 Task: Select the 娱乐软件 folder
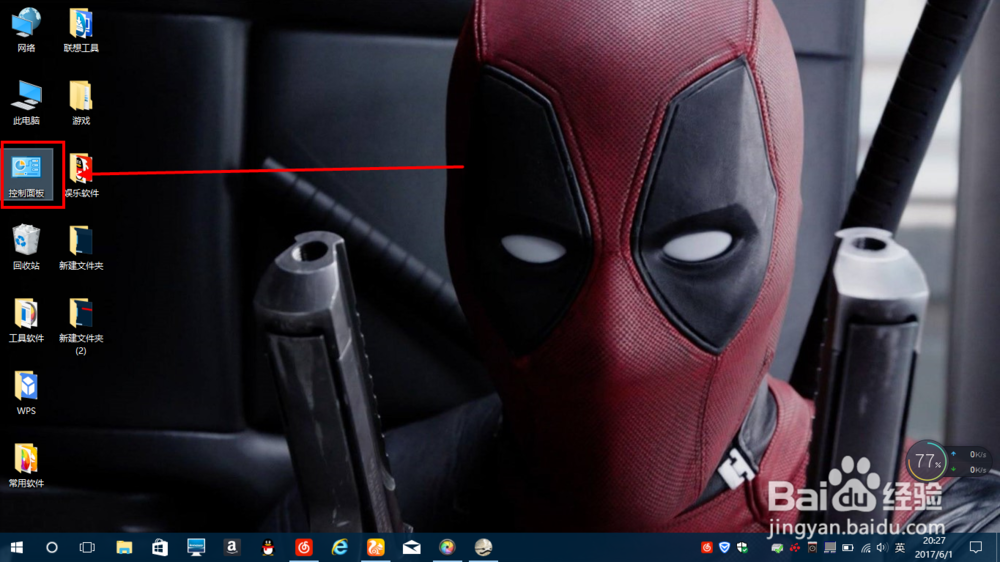point(81,175)
